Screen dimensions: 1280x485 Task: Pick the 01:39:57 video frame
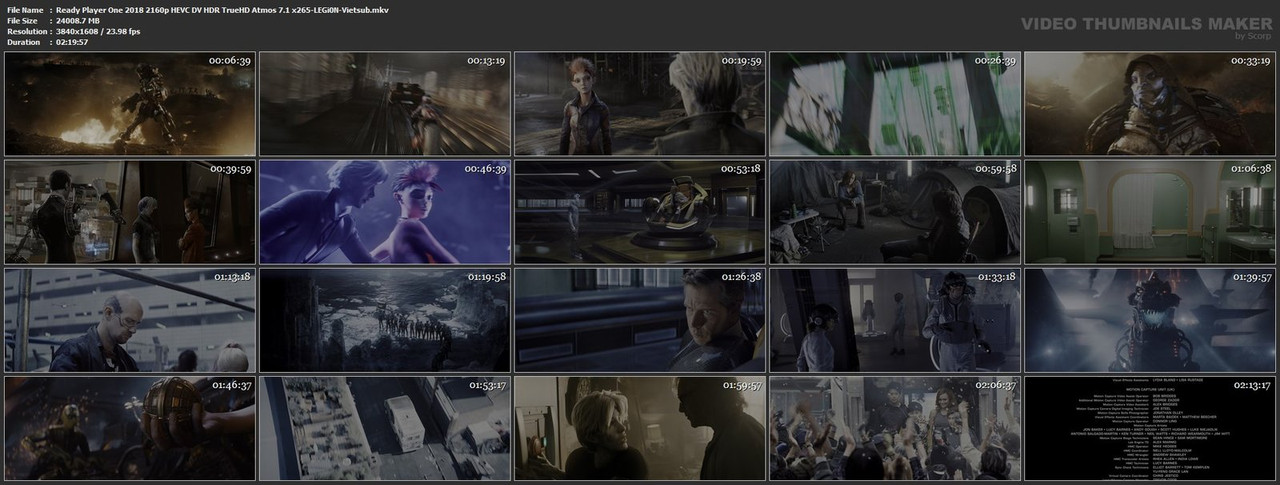(x=1150, y=319)
